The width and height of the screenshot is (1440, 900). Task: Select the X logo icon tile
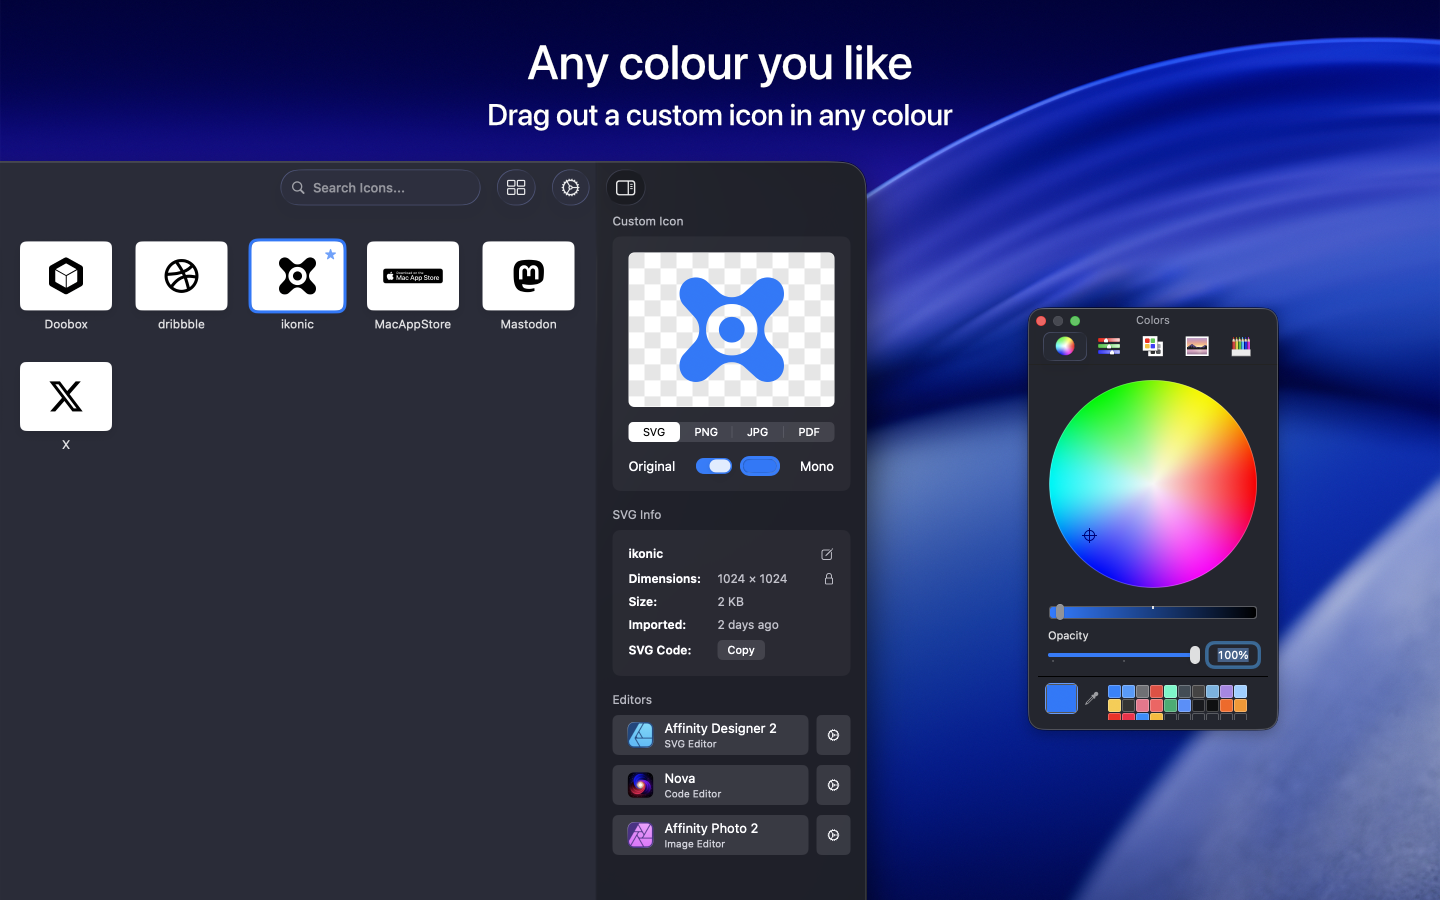66,397
